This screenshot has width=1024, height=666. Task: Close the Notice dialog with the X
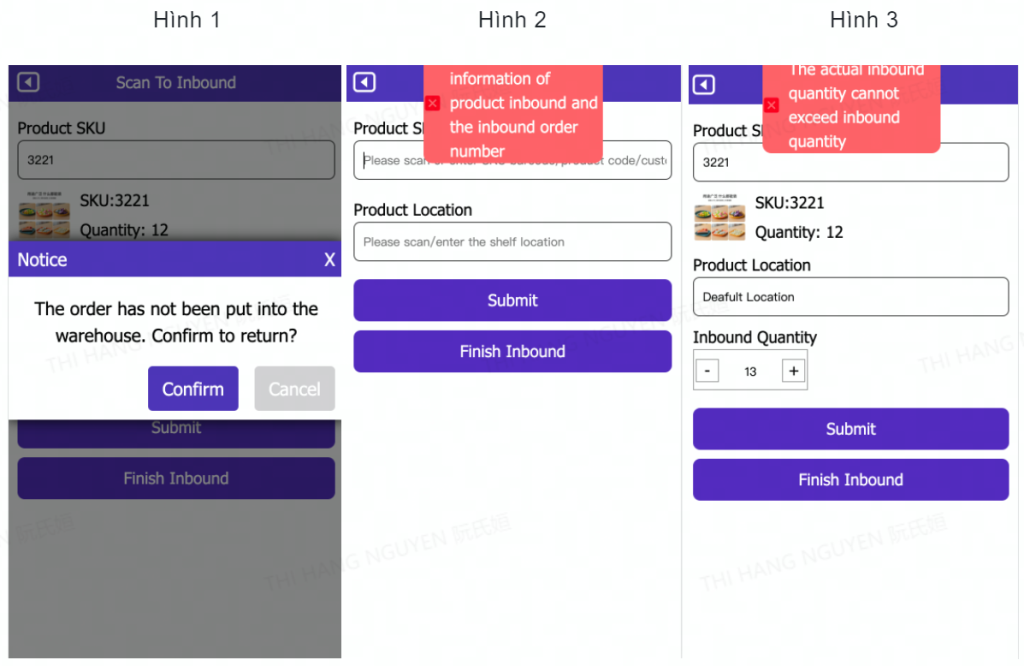click(330, 260)
